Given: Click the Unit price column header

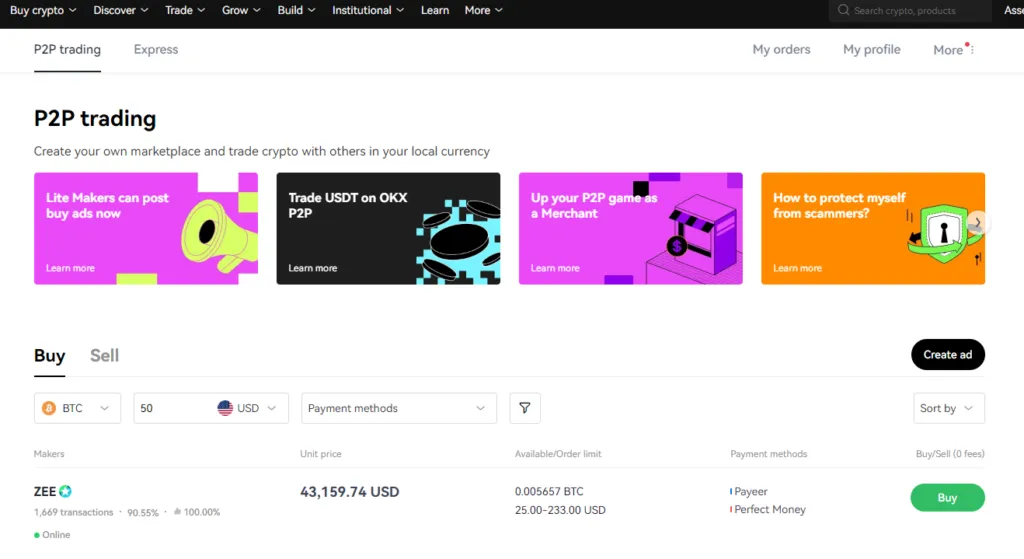Looking at the screenshot, I should coord(321,454).
